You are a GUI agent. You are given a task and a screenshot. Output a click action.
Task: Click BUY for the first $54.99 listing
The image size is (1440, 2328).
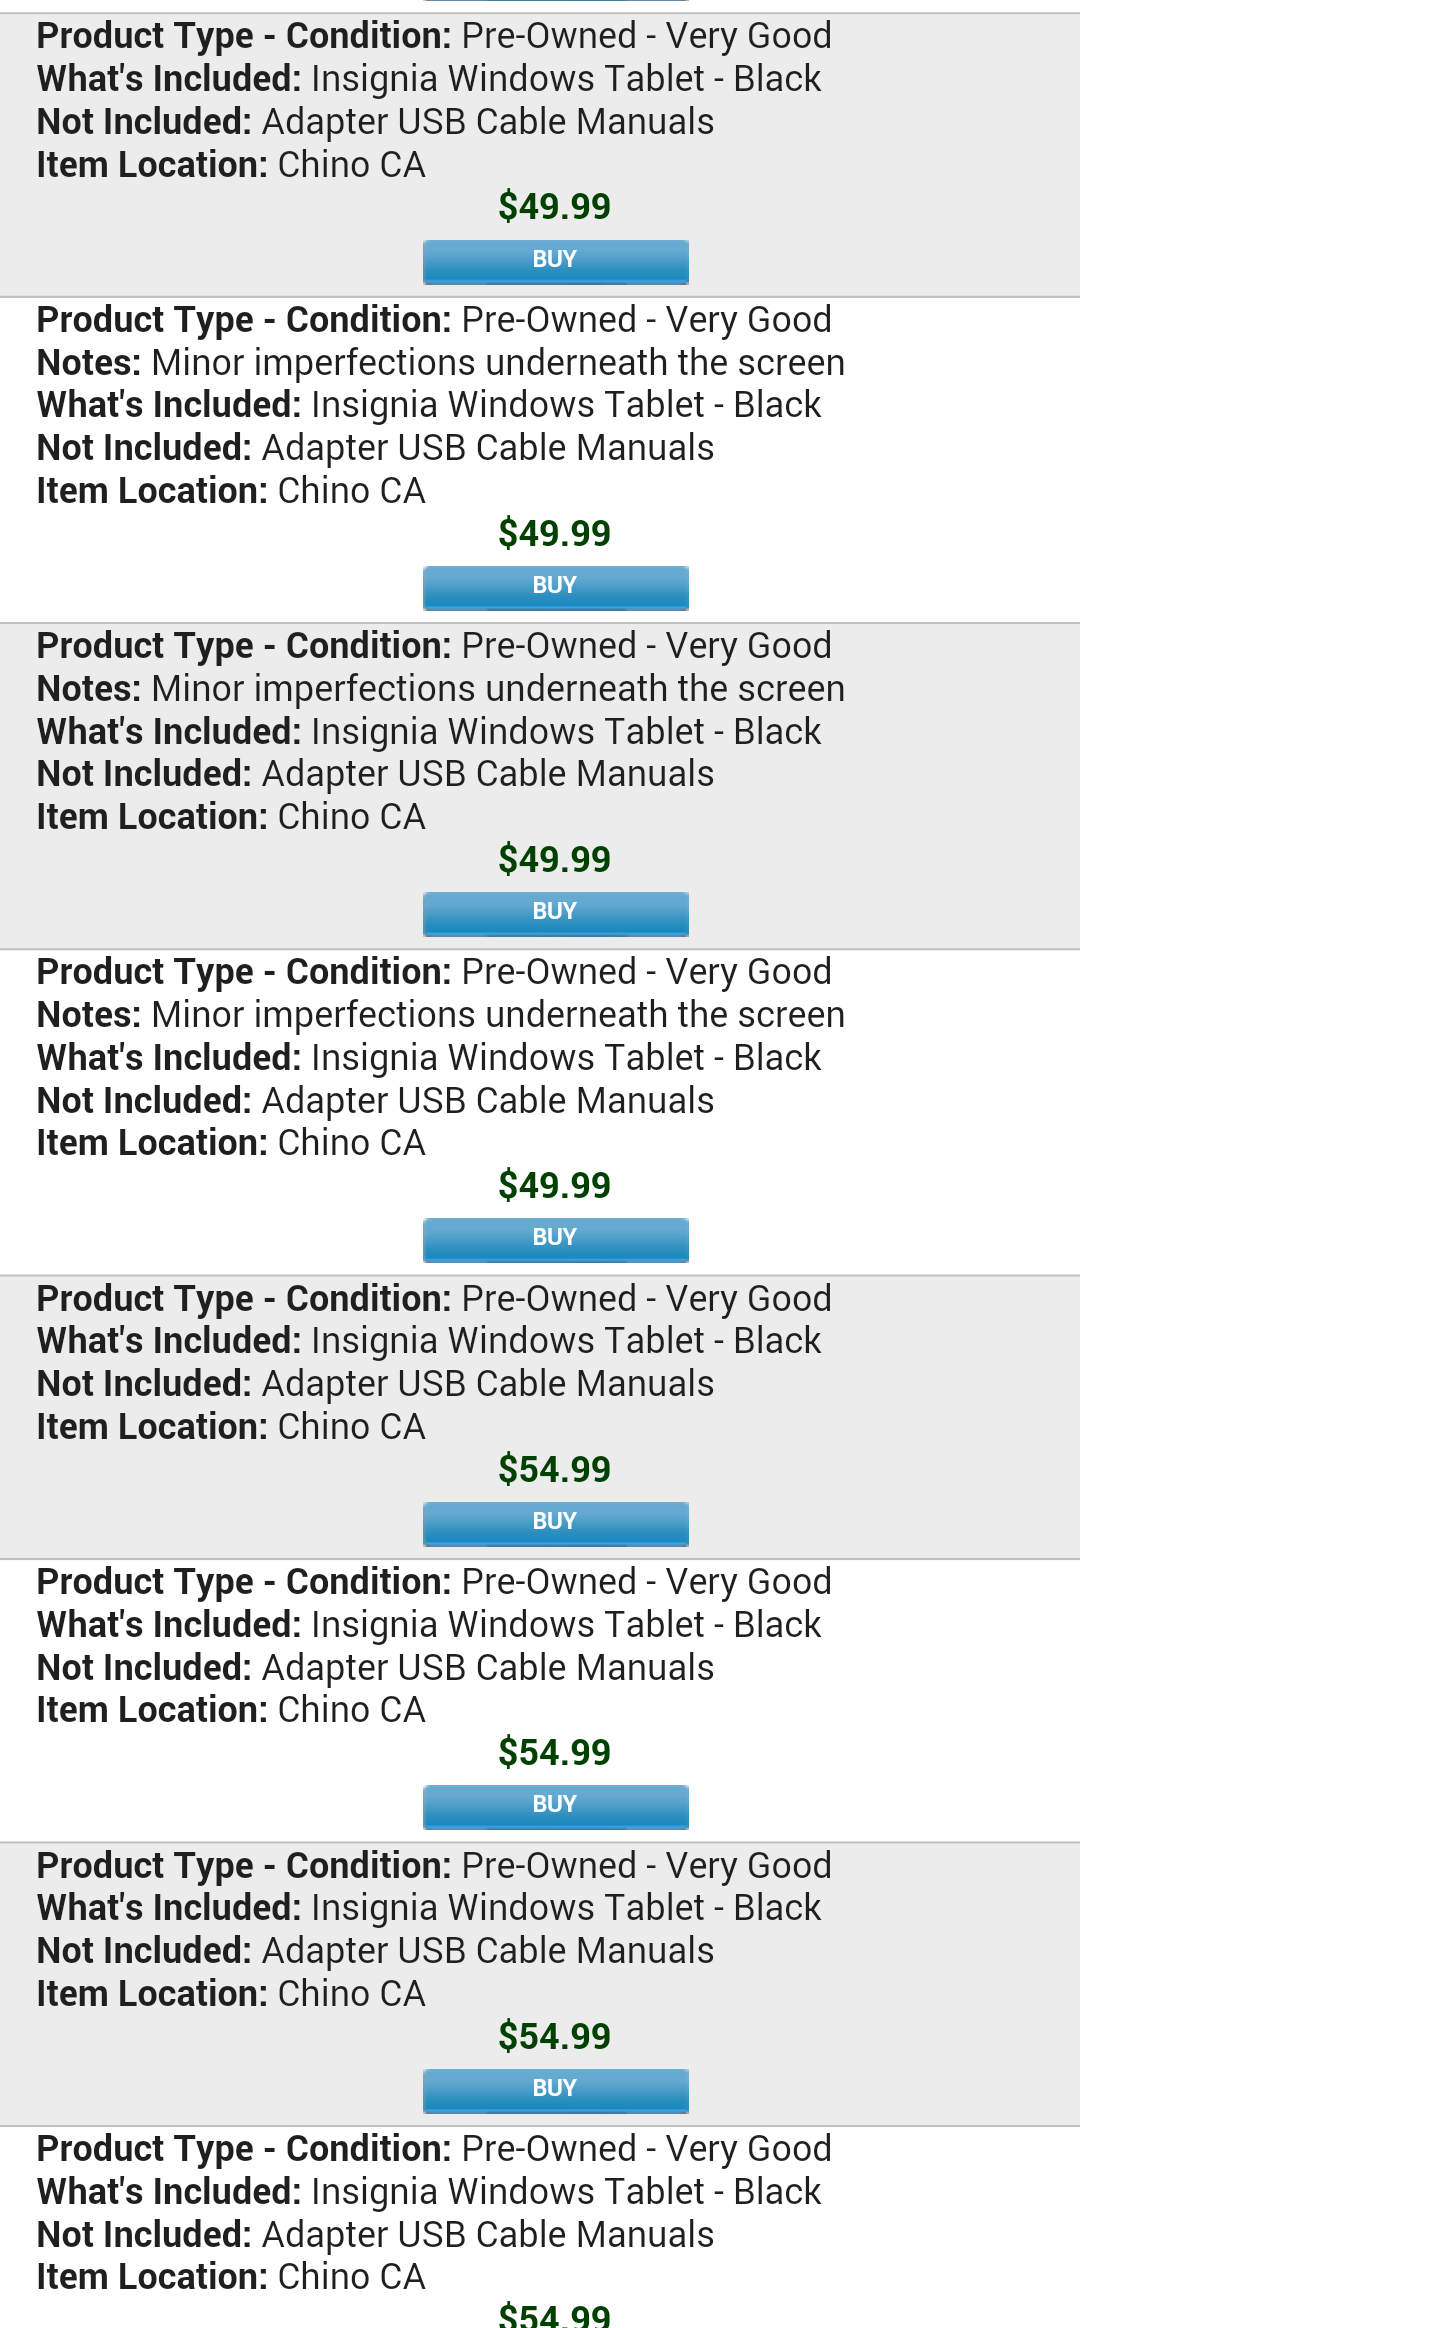(555, 1523)
